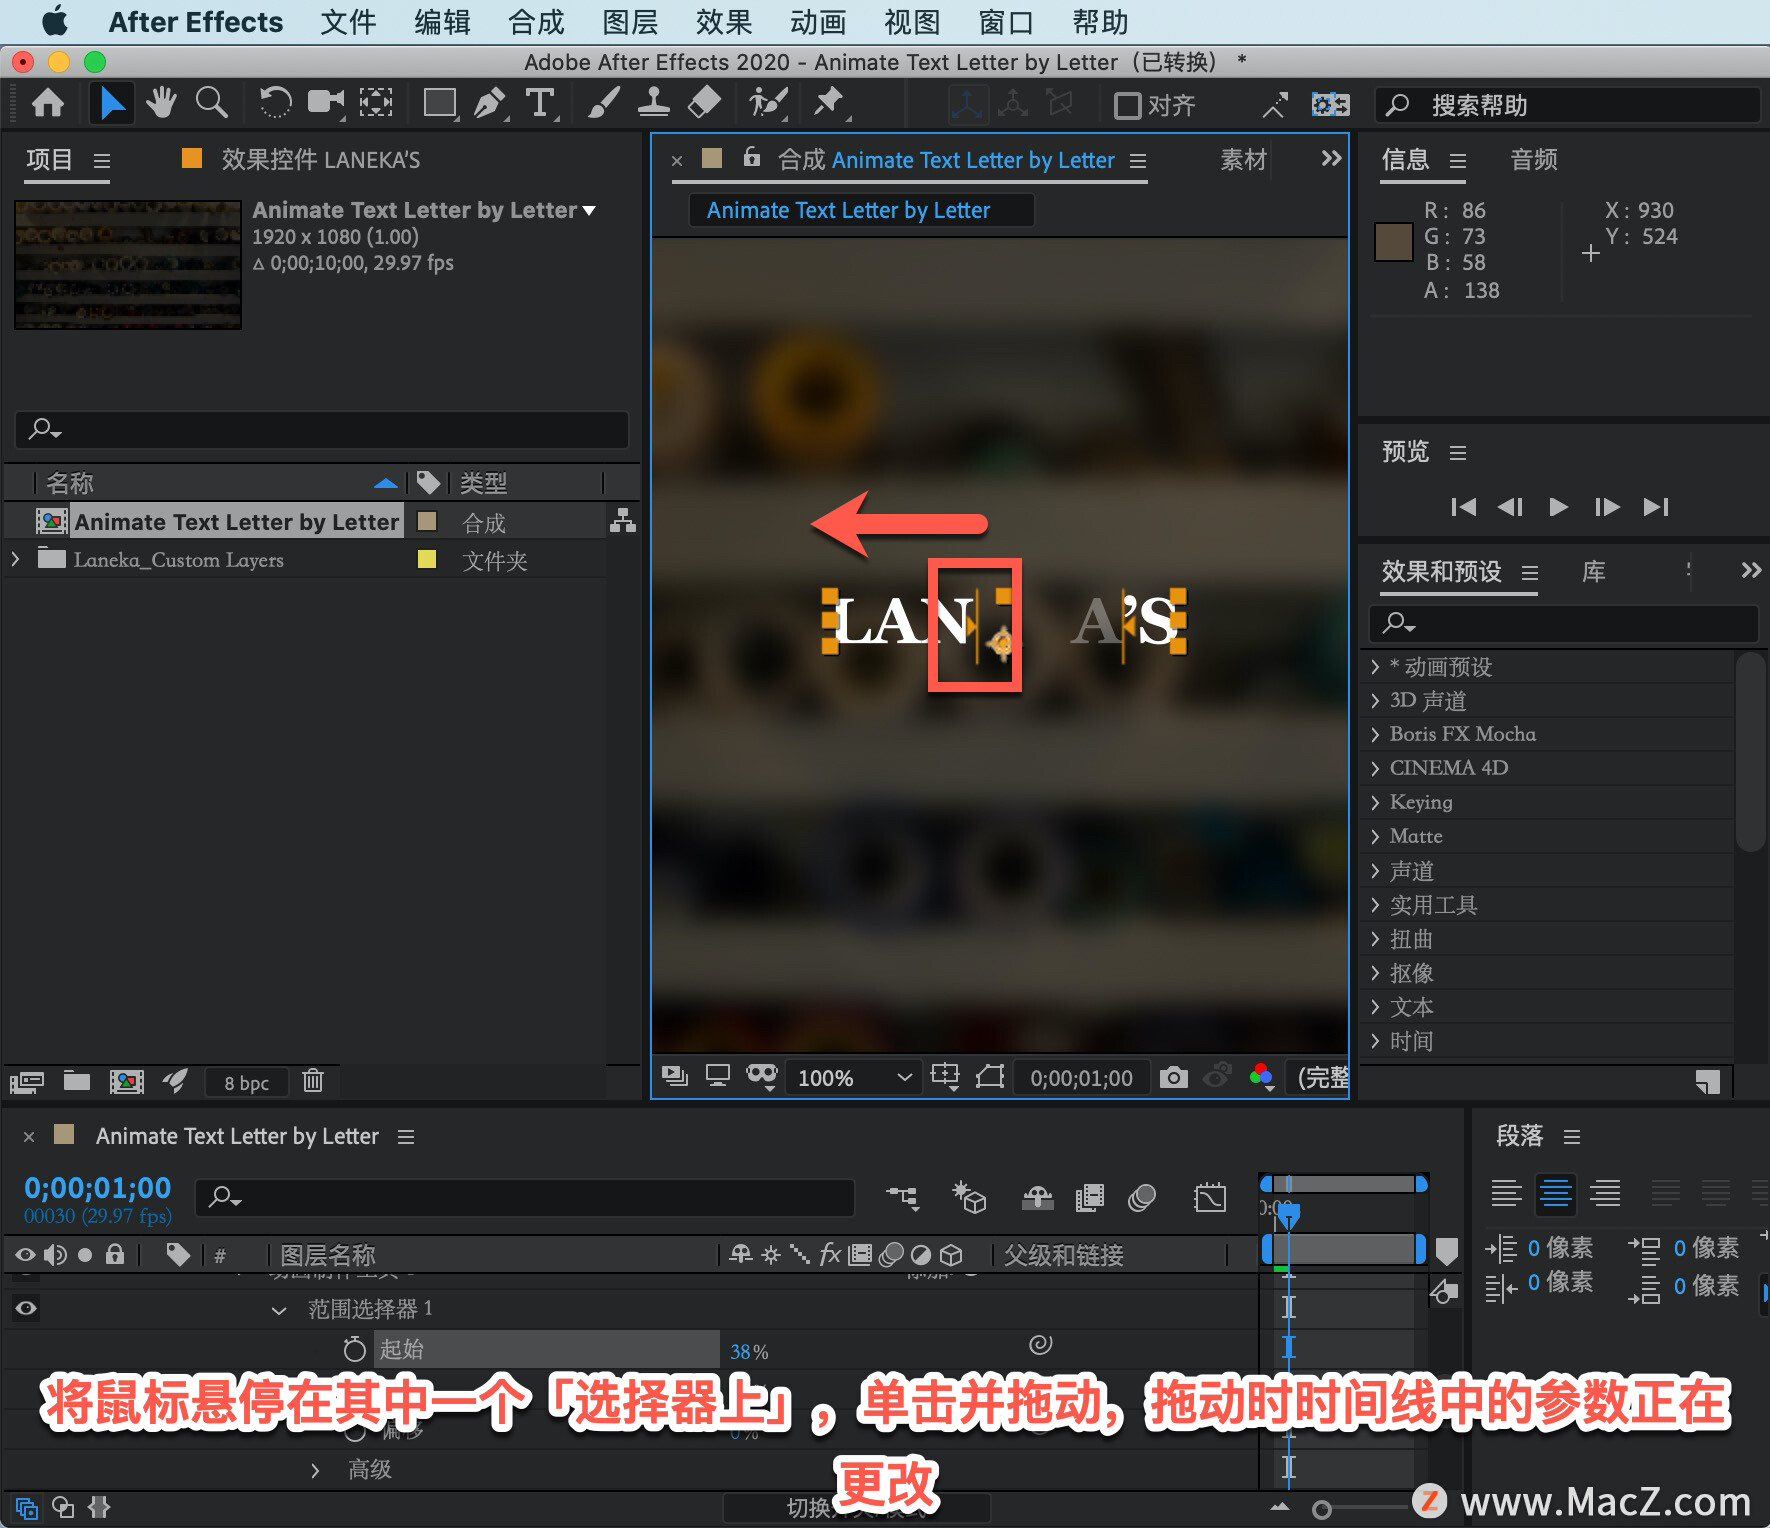The image size is (1770, 1528).
Task: Toggle the hide shy layers icon in timeline
Action: pos(1037,1197)
